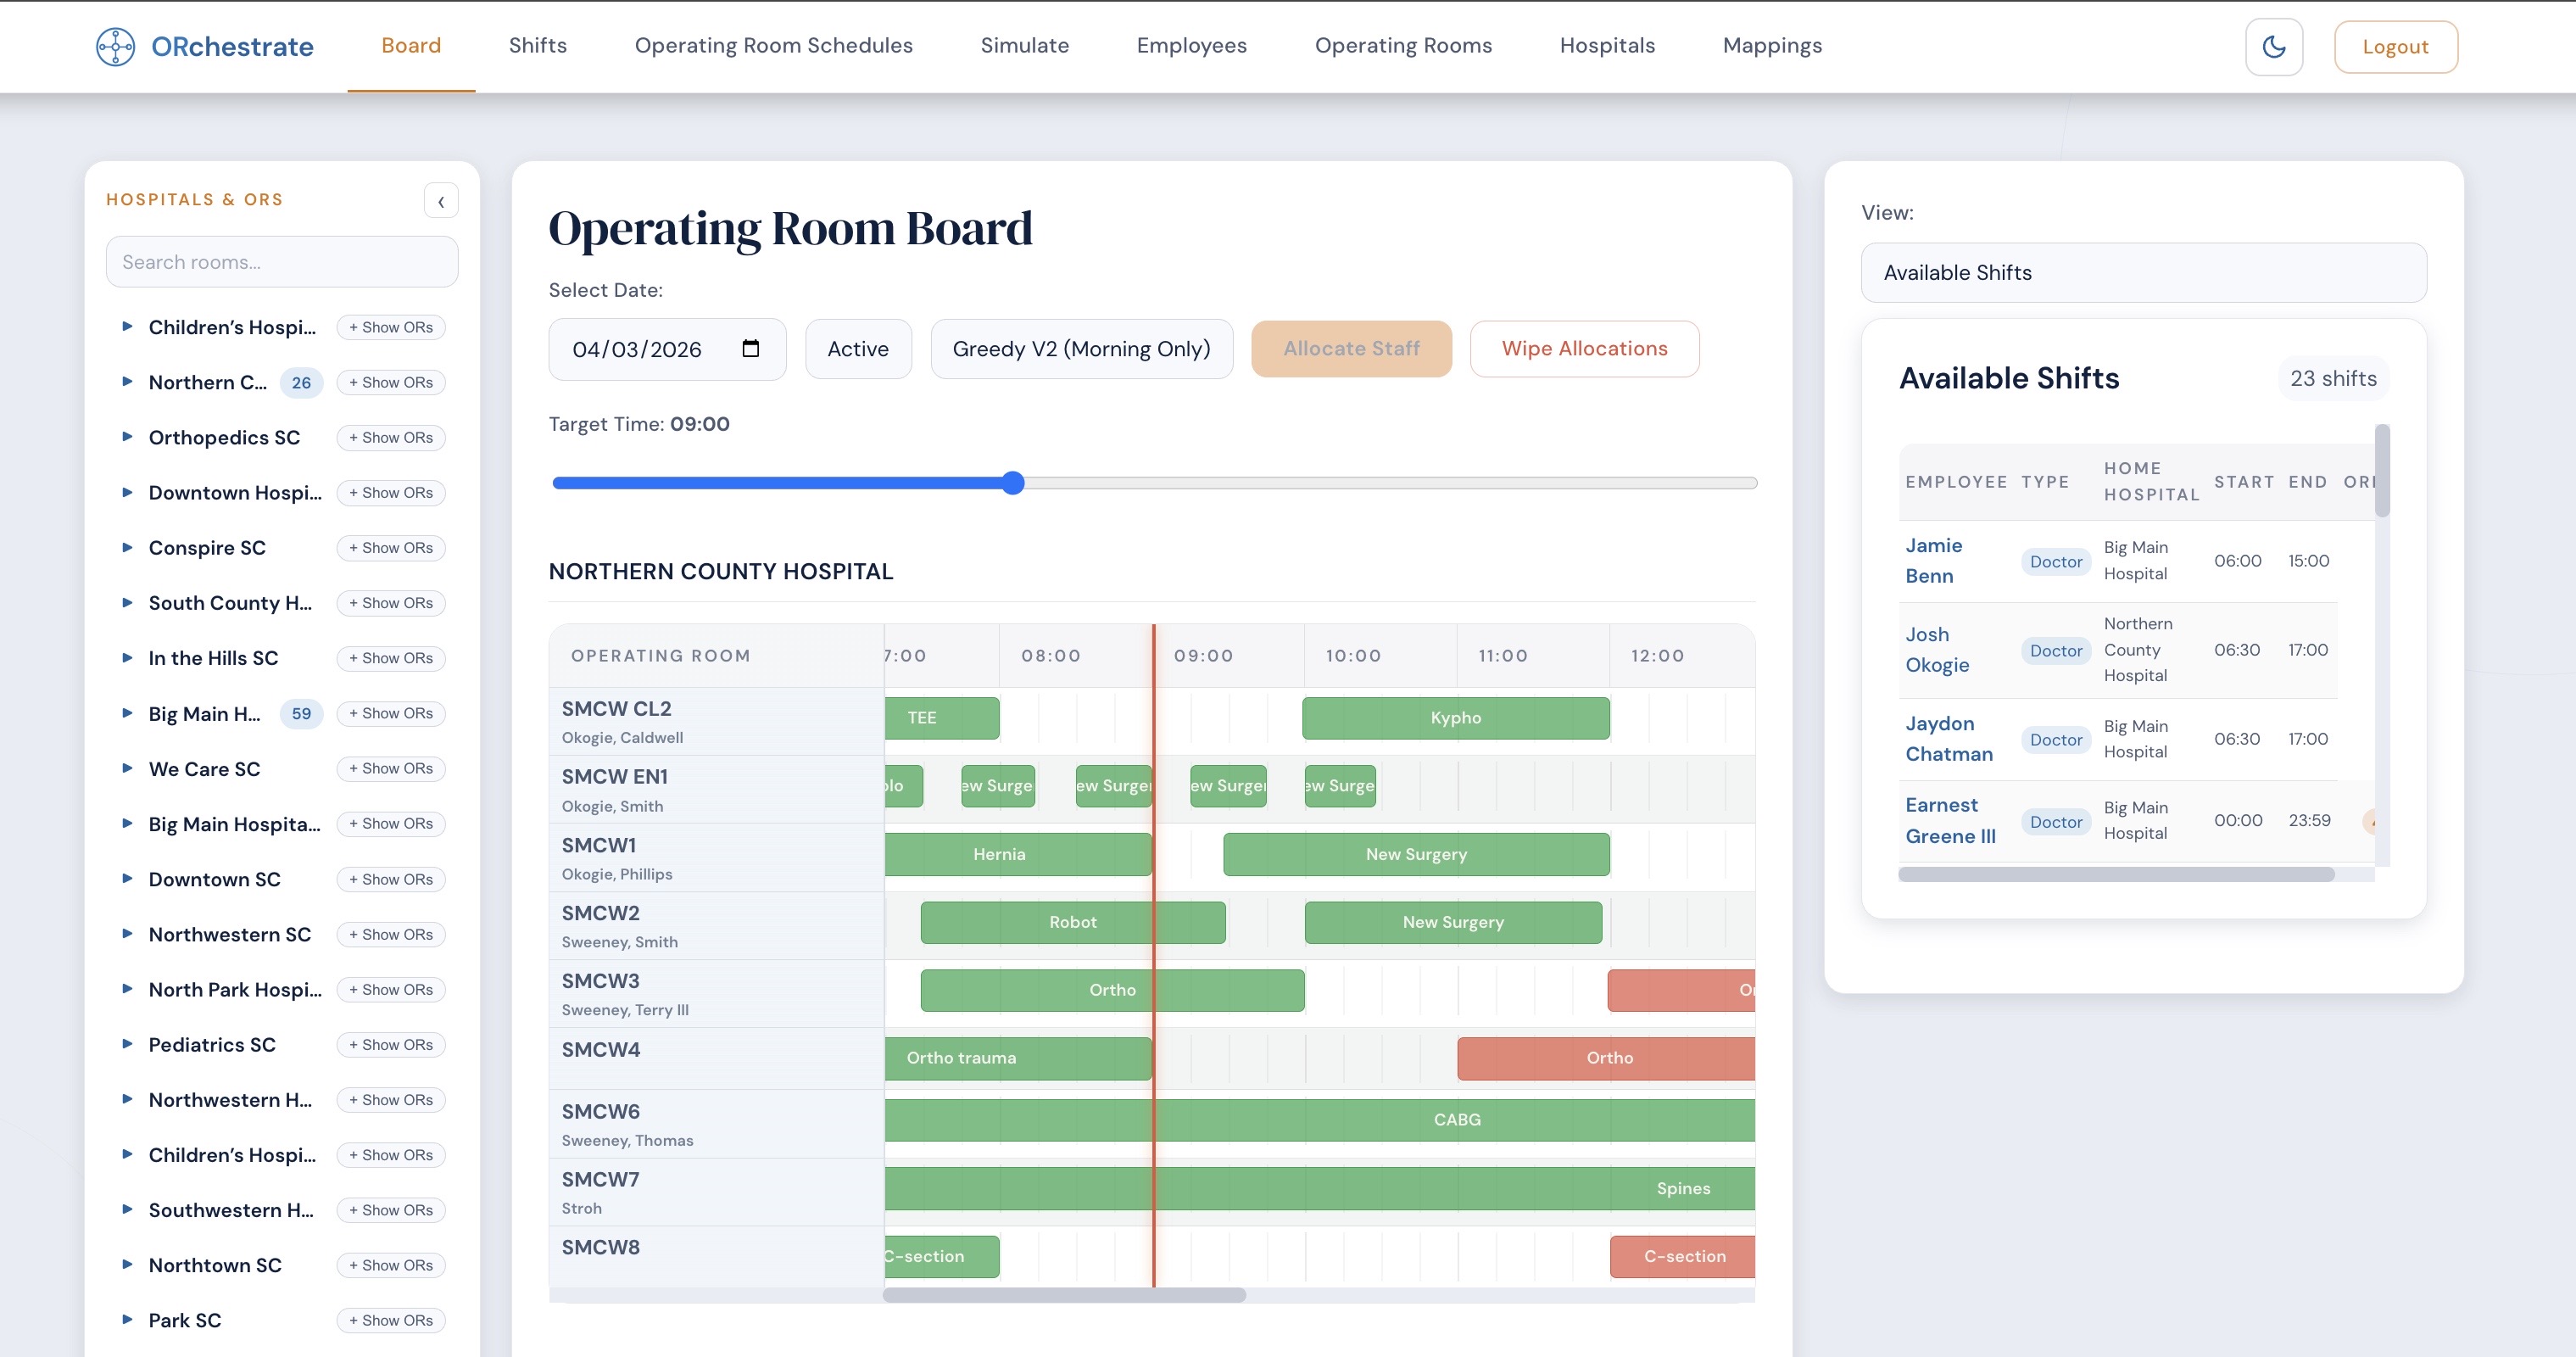This screenshot has width=2576, height=1357.
Task: Open the Mappings tab
Action: (1772, 45)
